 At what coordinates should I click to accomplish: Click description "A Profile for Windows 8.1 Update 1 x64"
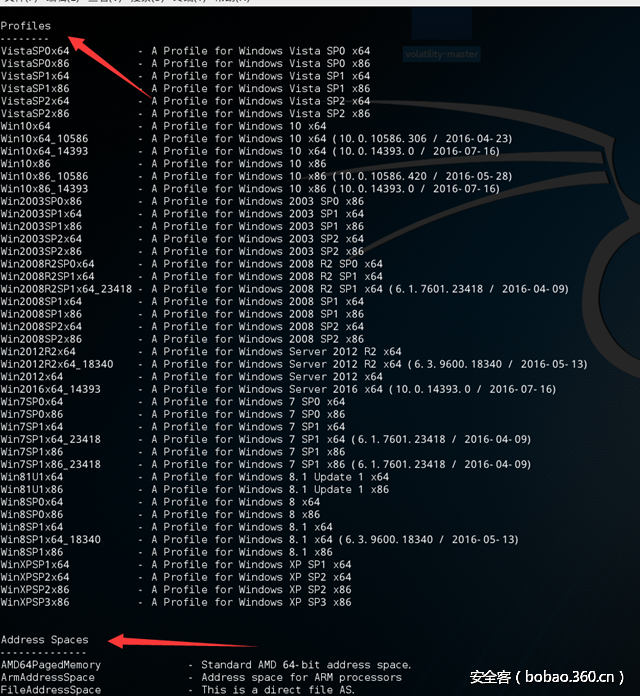point(270,477)
